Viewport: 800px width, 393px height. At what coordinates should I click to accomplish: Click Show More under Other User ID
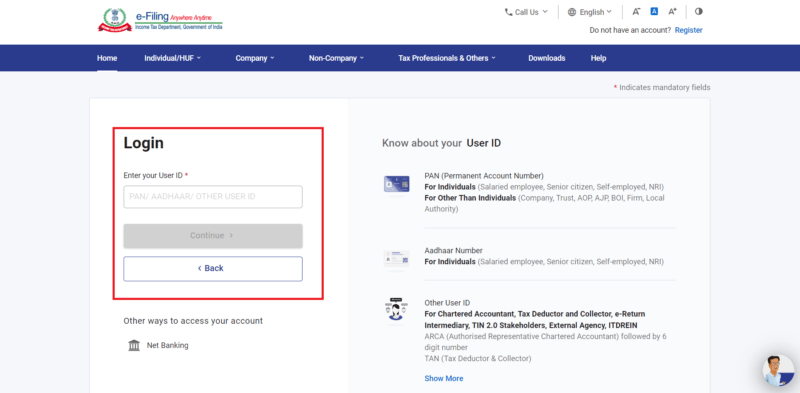pyautogui.click(x=444, y=378)
